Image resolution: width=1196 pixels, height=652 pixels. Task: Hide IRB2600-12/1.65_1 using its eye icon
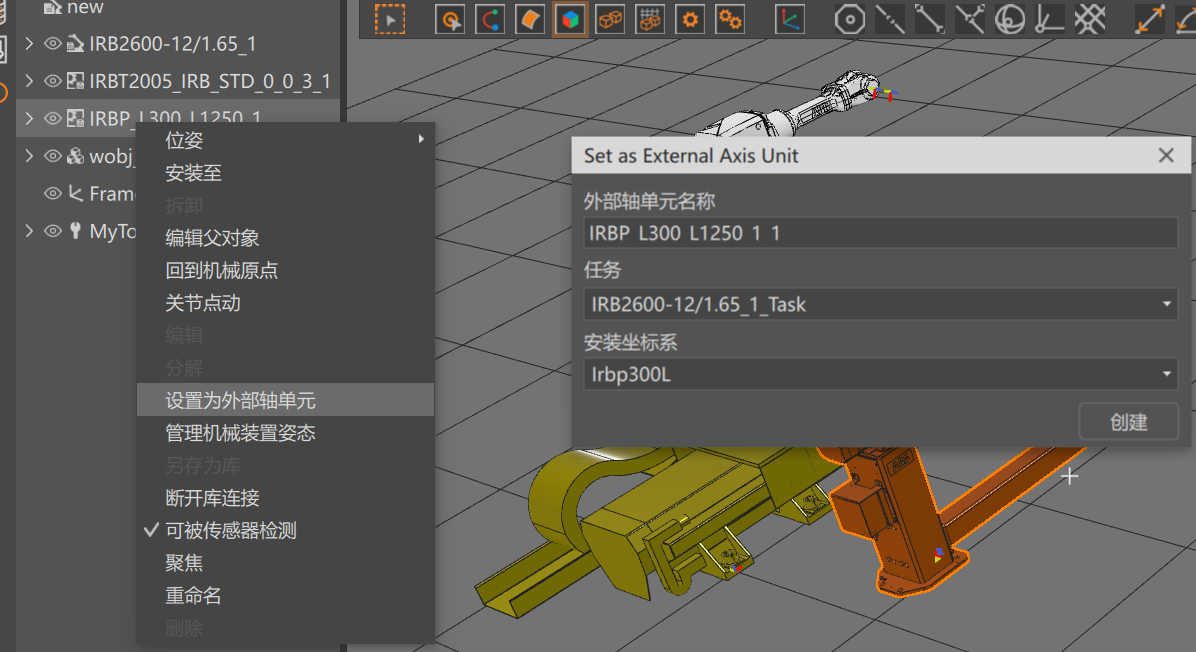[52, 43]
